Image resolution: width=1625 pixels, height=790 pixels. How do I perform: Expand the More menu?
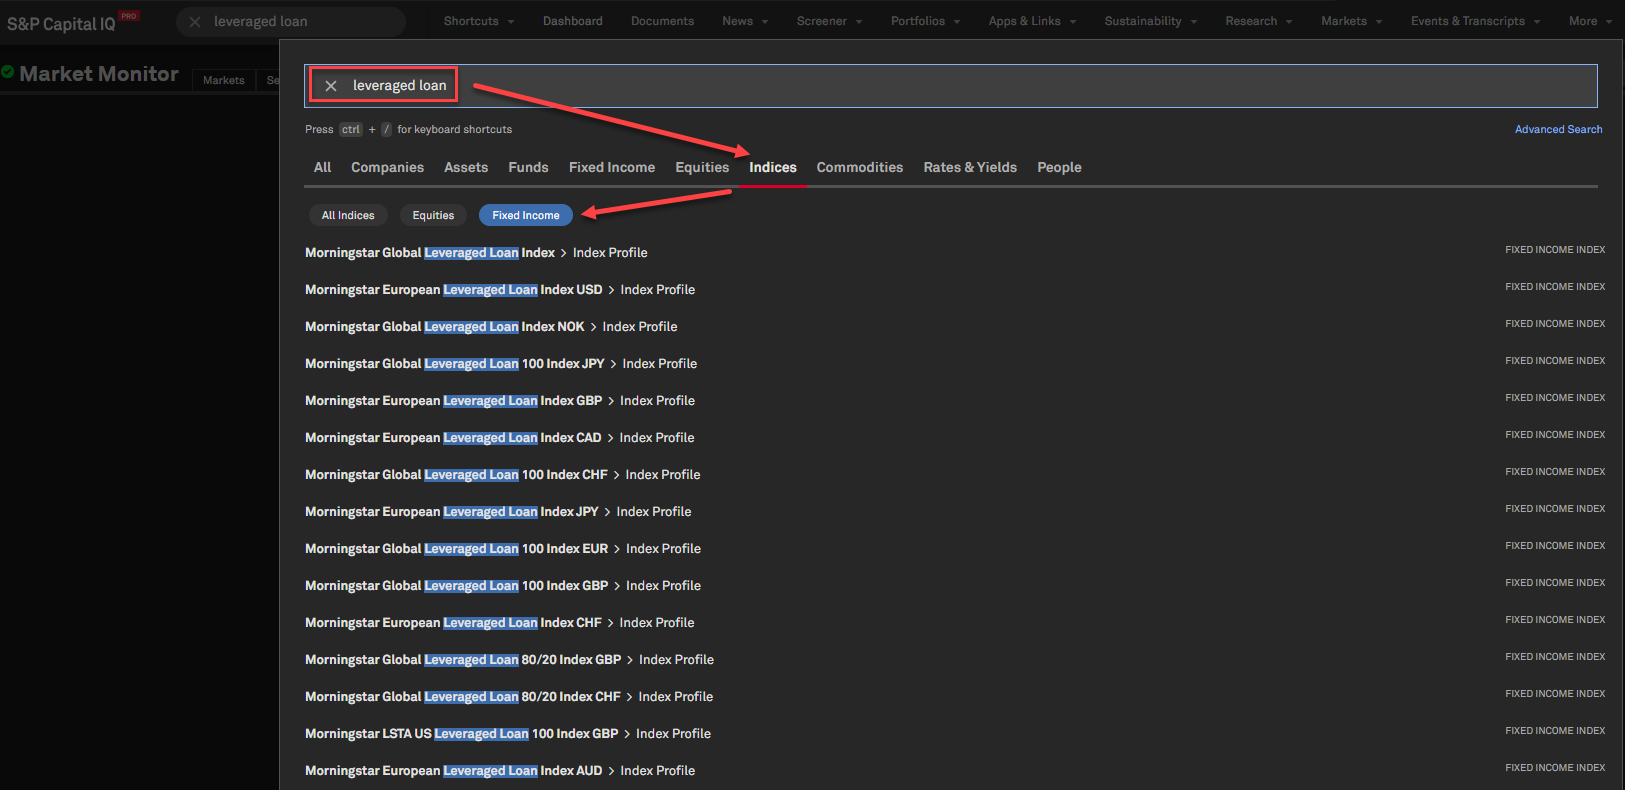point(1590,21)
